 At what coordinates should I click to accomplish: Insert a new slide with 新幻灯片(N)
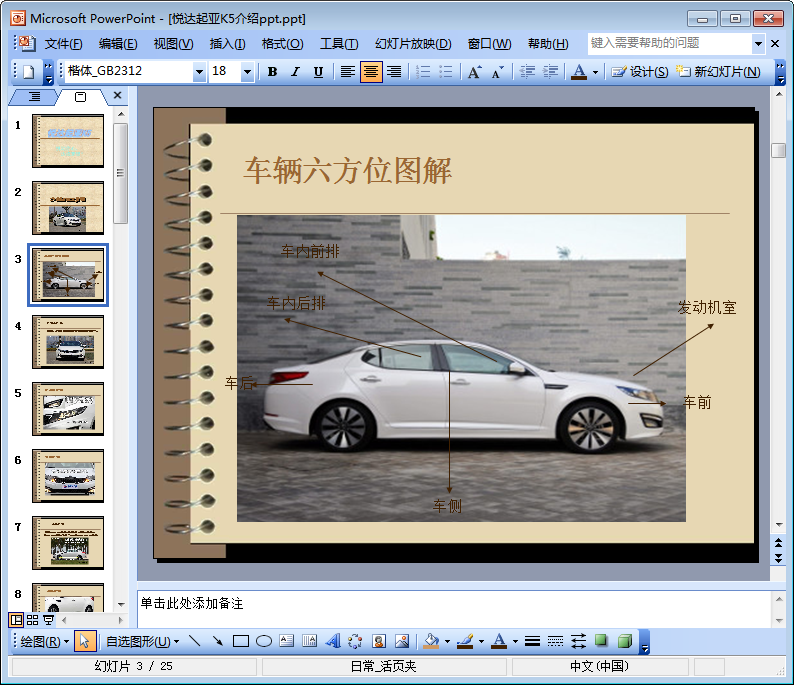tap(718, 72)
